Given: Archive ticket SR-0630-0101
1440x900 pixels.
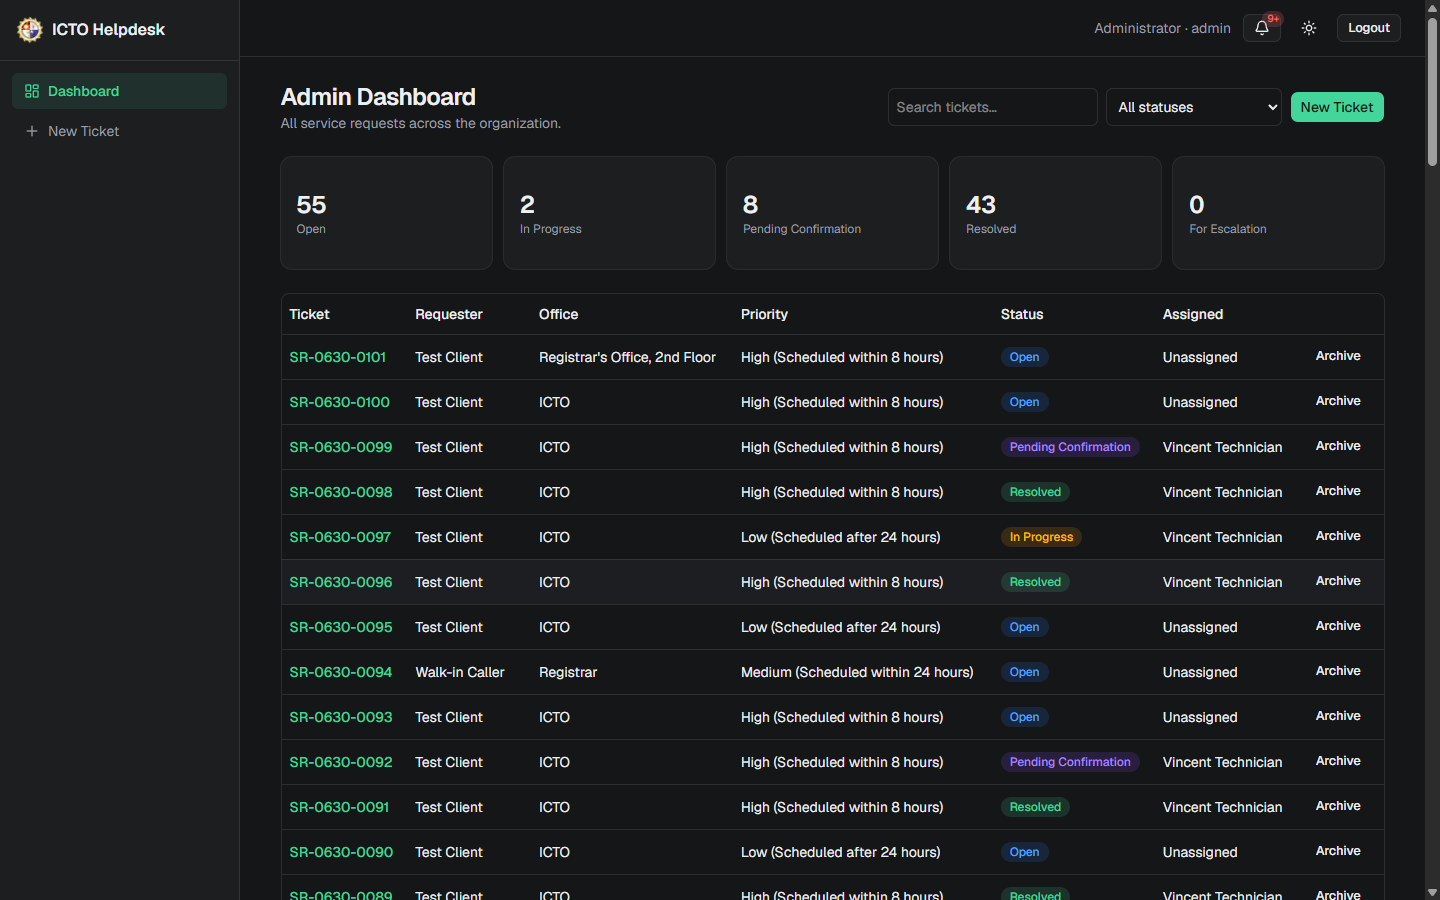Looking at the screenshot, I should click(1338, 356).
